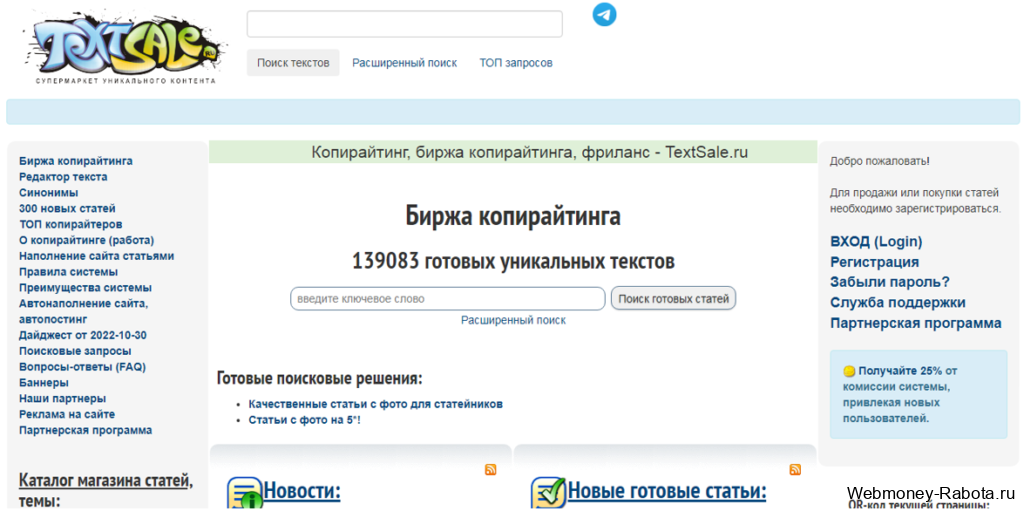Image resolution: width=1024 pixels, height=511 pixels.
Task: Open RSS feed for Новые готовые статьи
Action: point(795,469)
